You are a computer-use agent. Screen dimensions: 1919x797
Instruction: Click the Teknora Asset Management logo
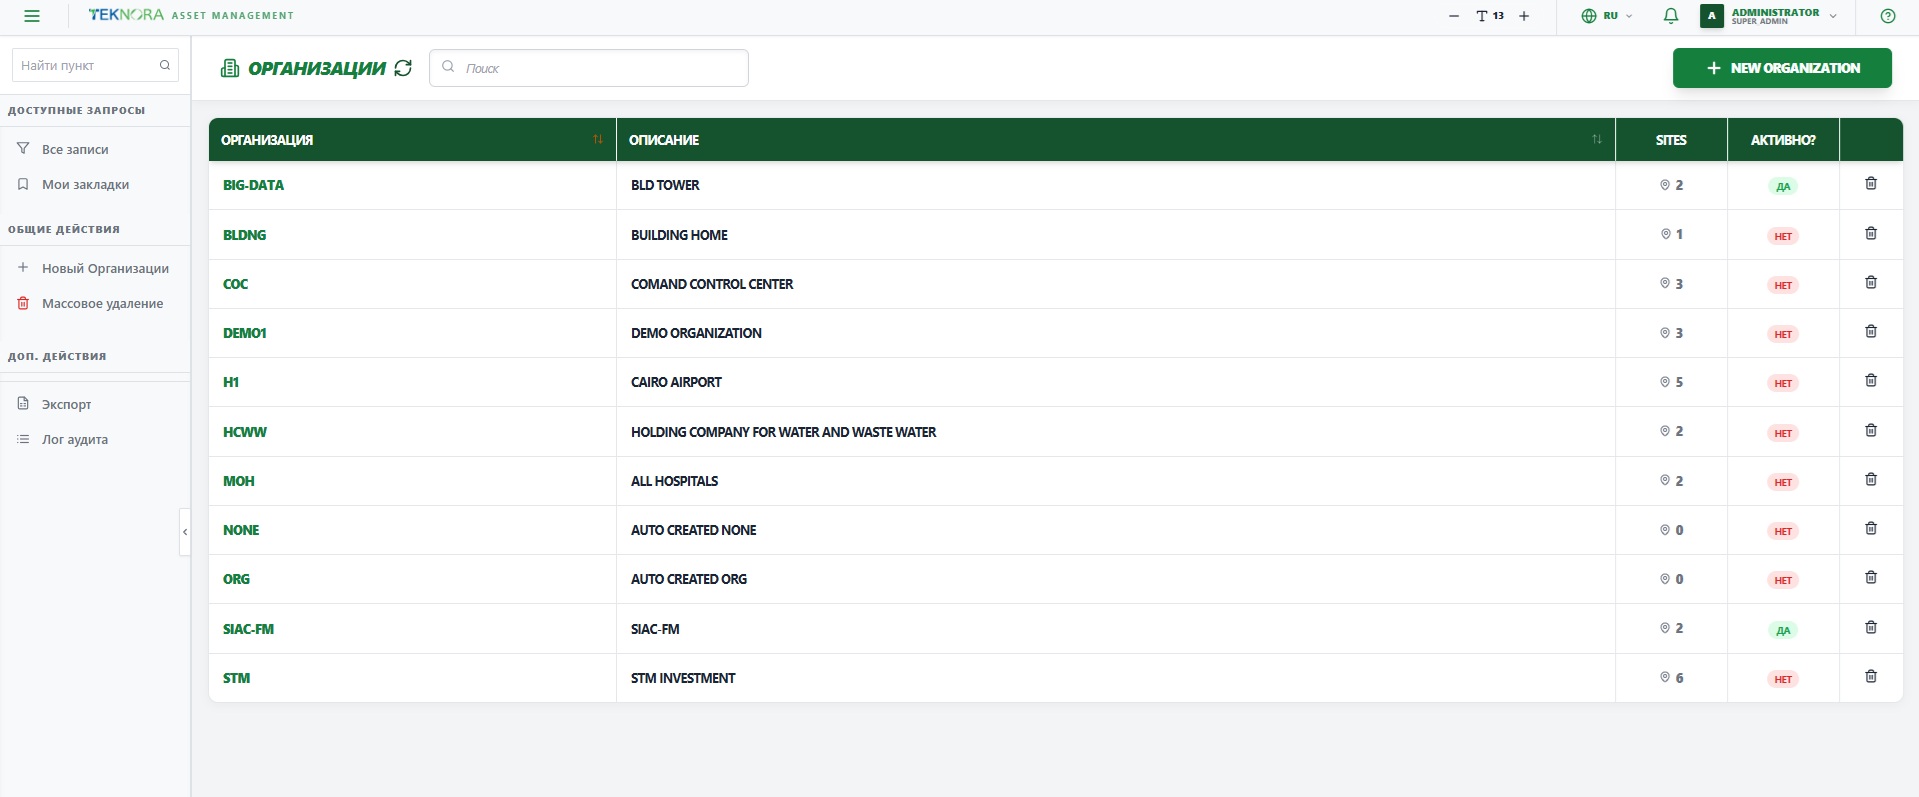point(191,15)
